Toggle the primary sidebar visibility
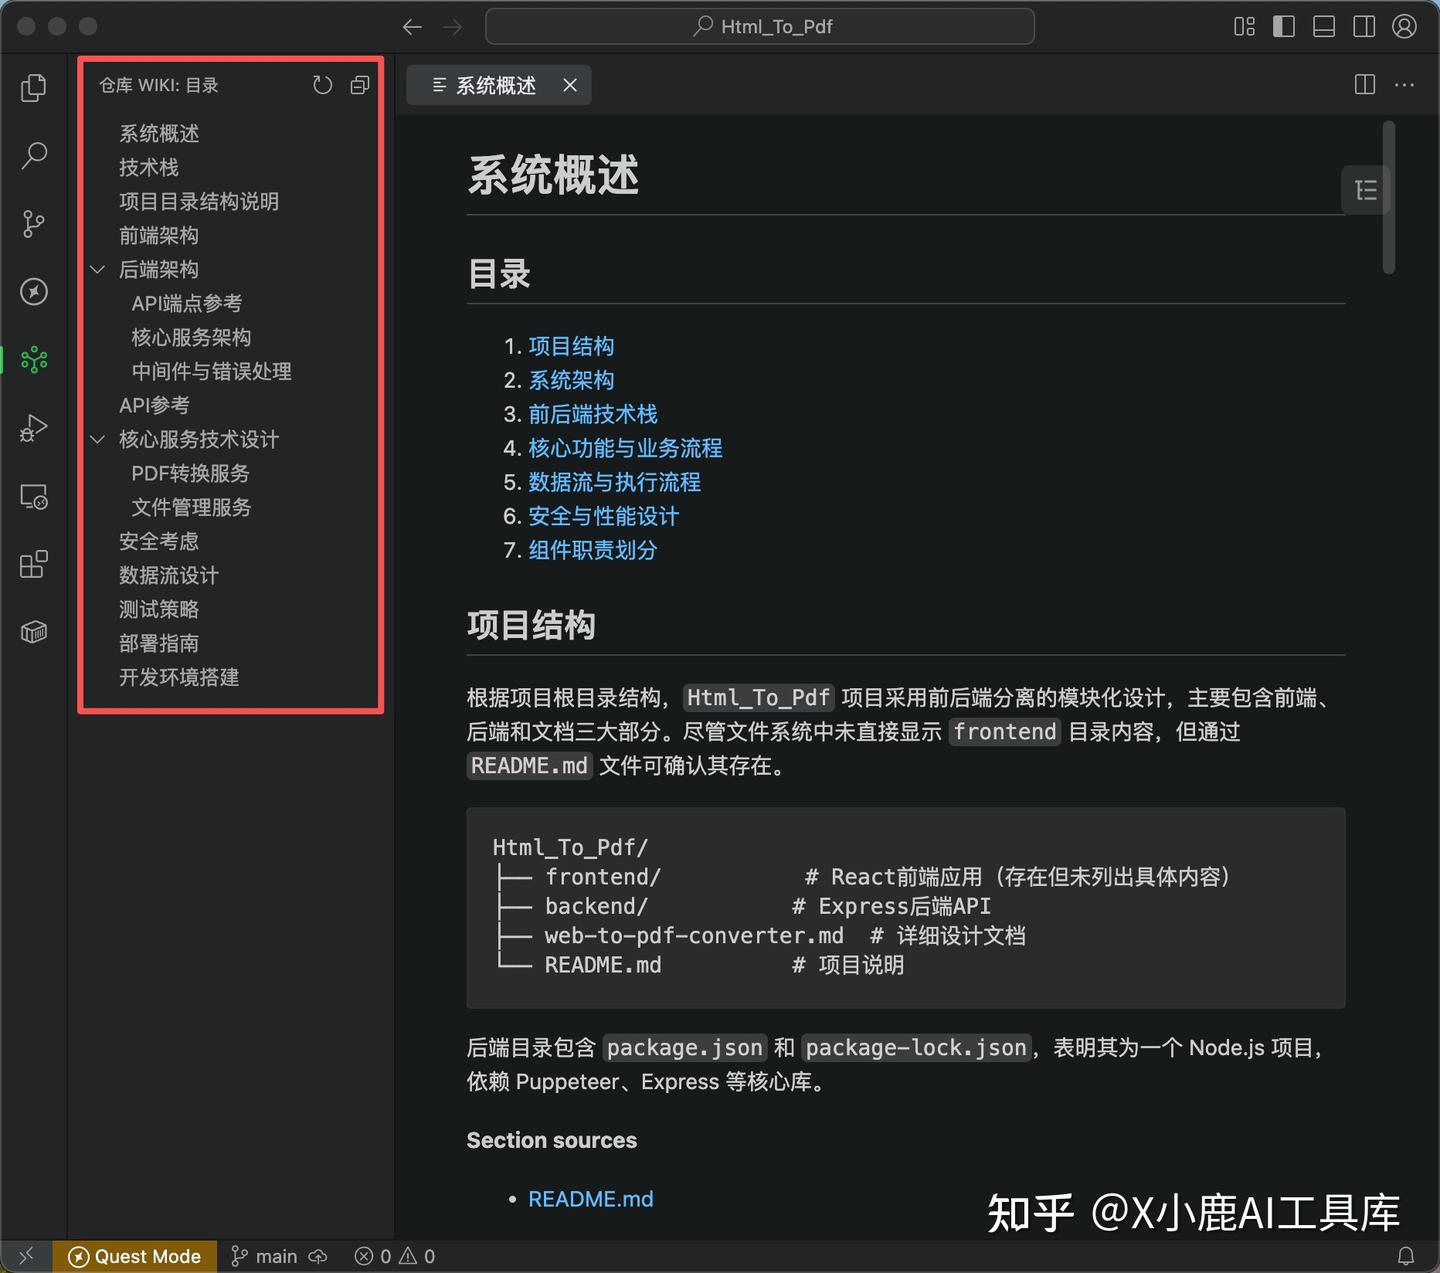1440x1273 pixels. click(1283, 26)
